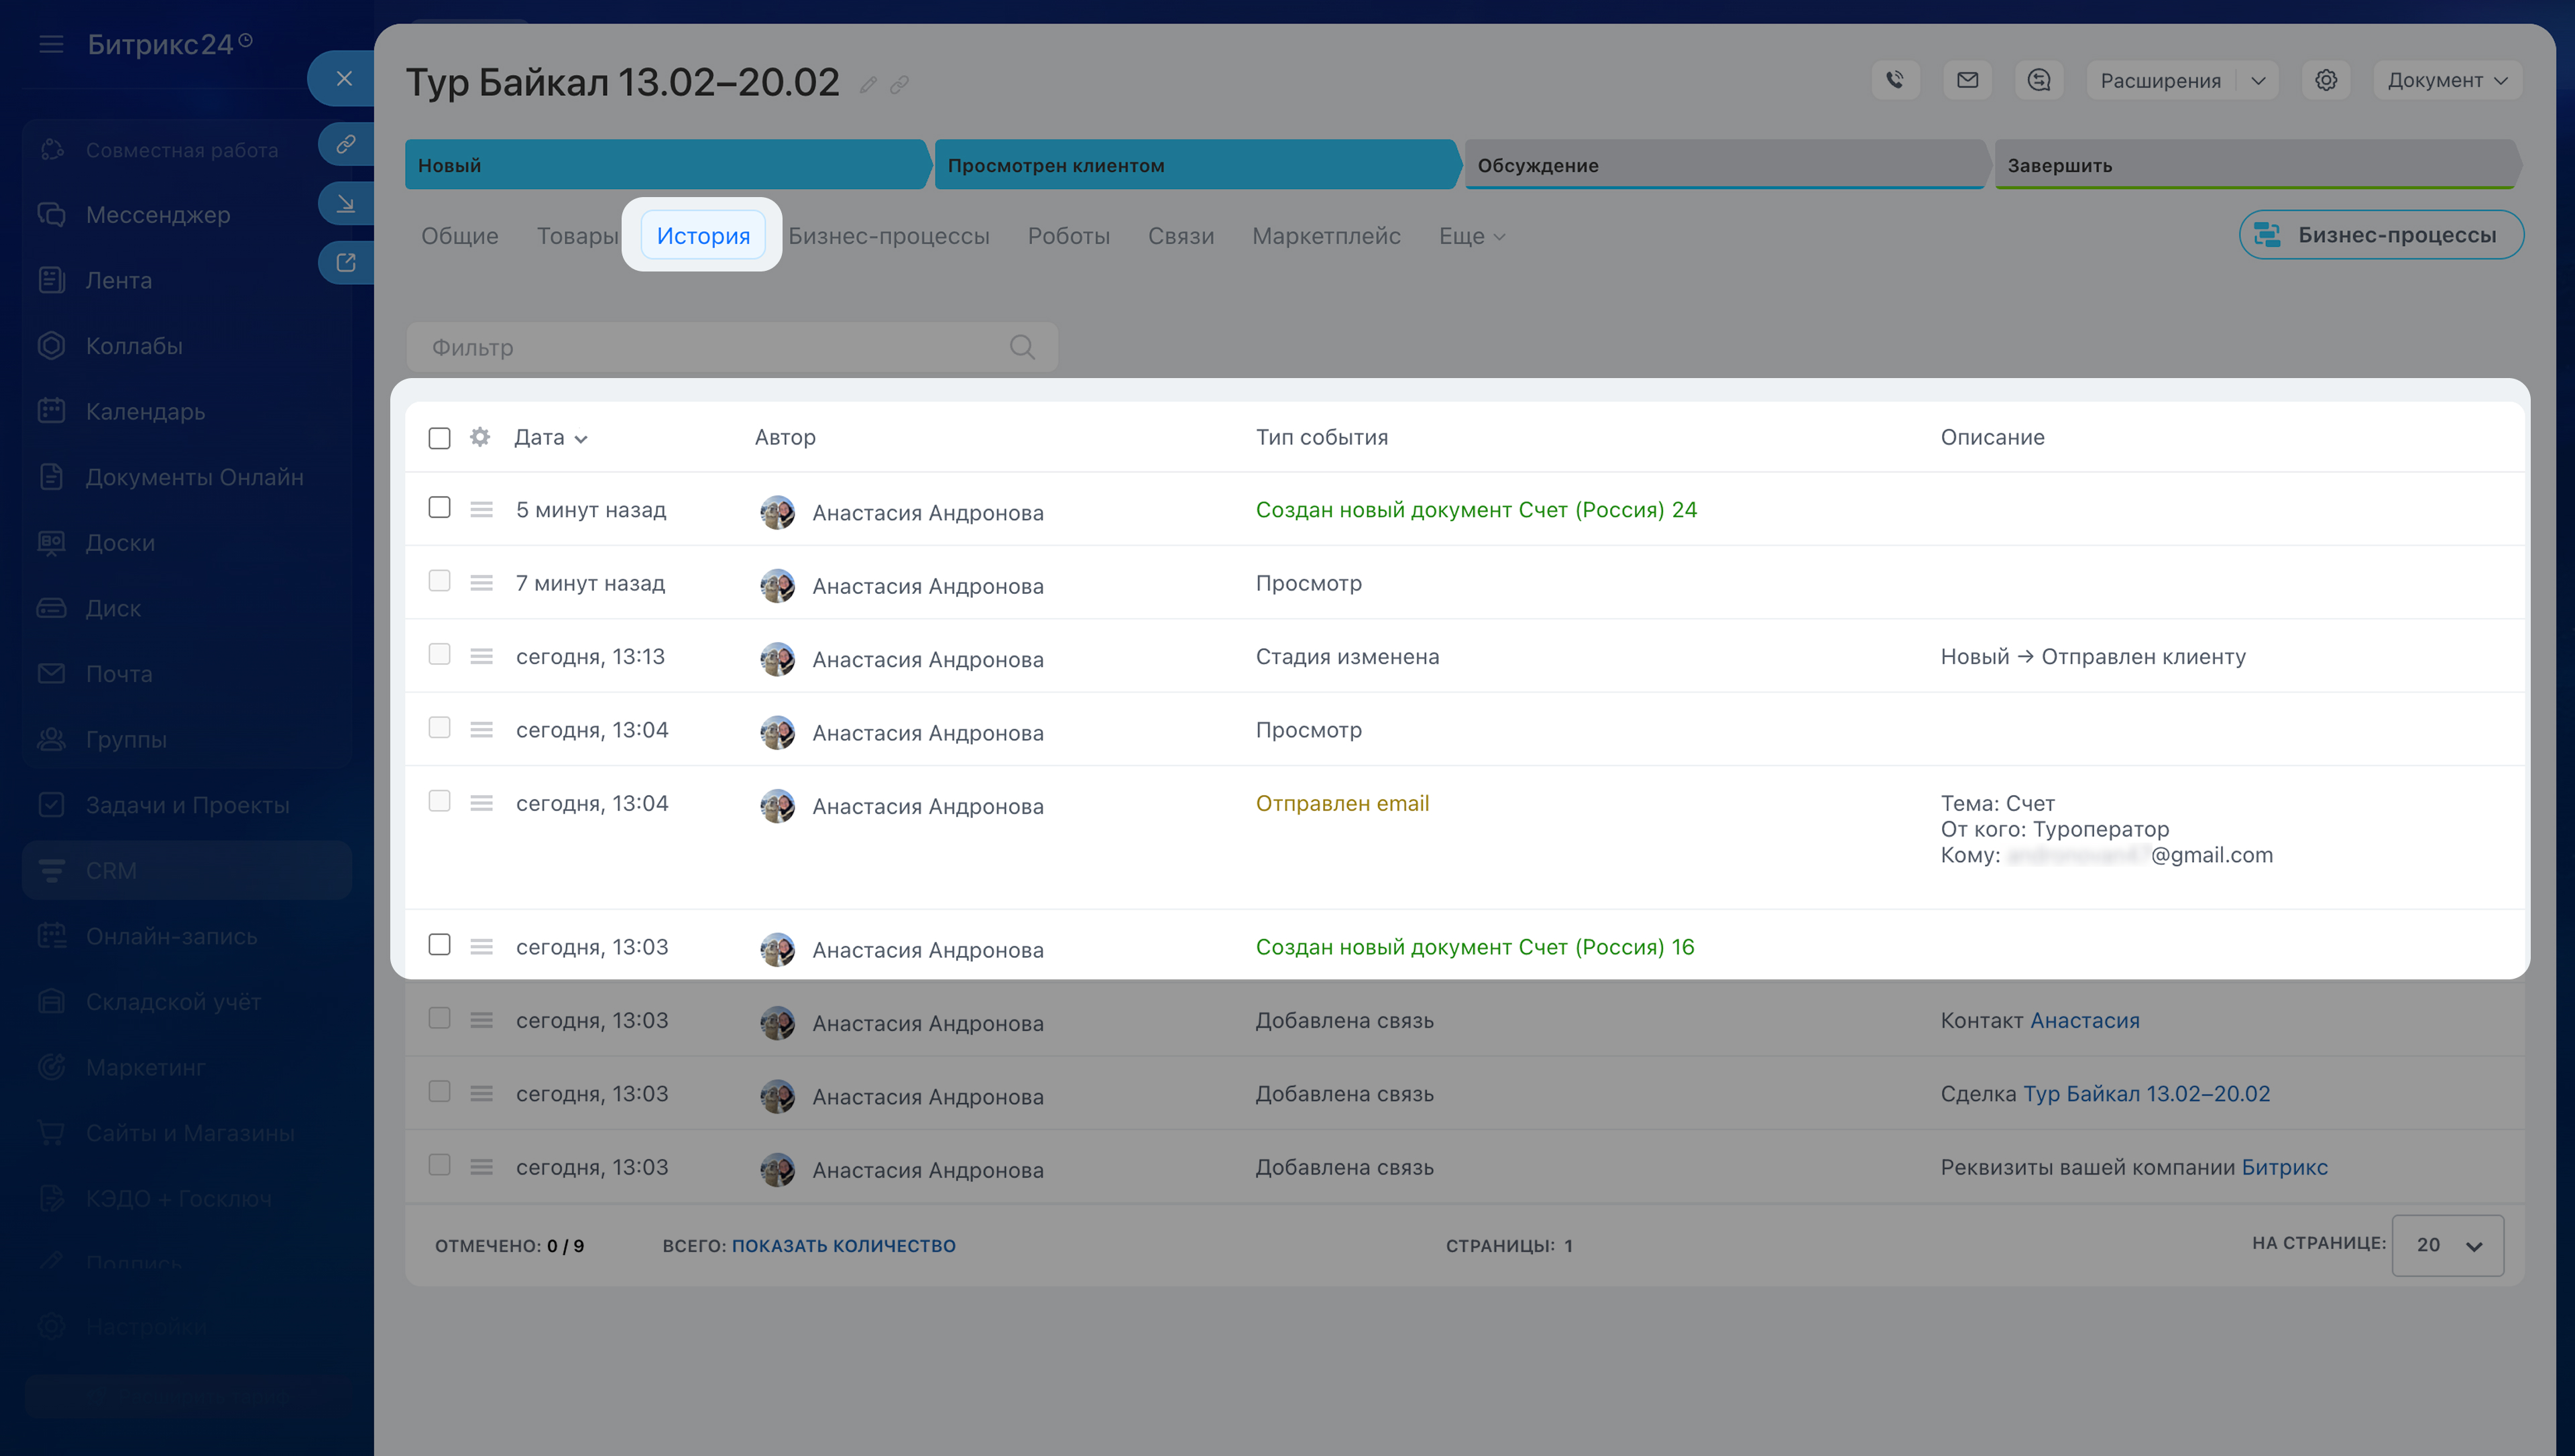Open the per-page count dropdown showing 20
2575x1456 pixels.
click(x=2447, y=1245)
